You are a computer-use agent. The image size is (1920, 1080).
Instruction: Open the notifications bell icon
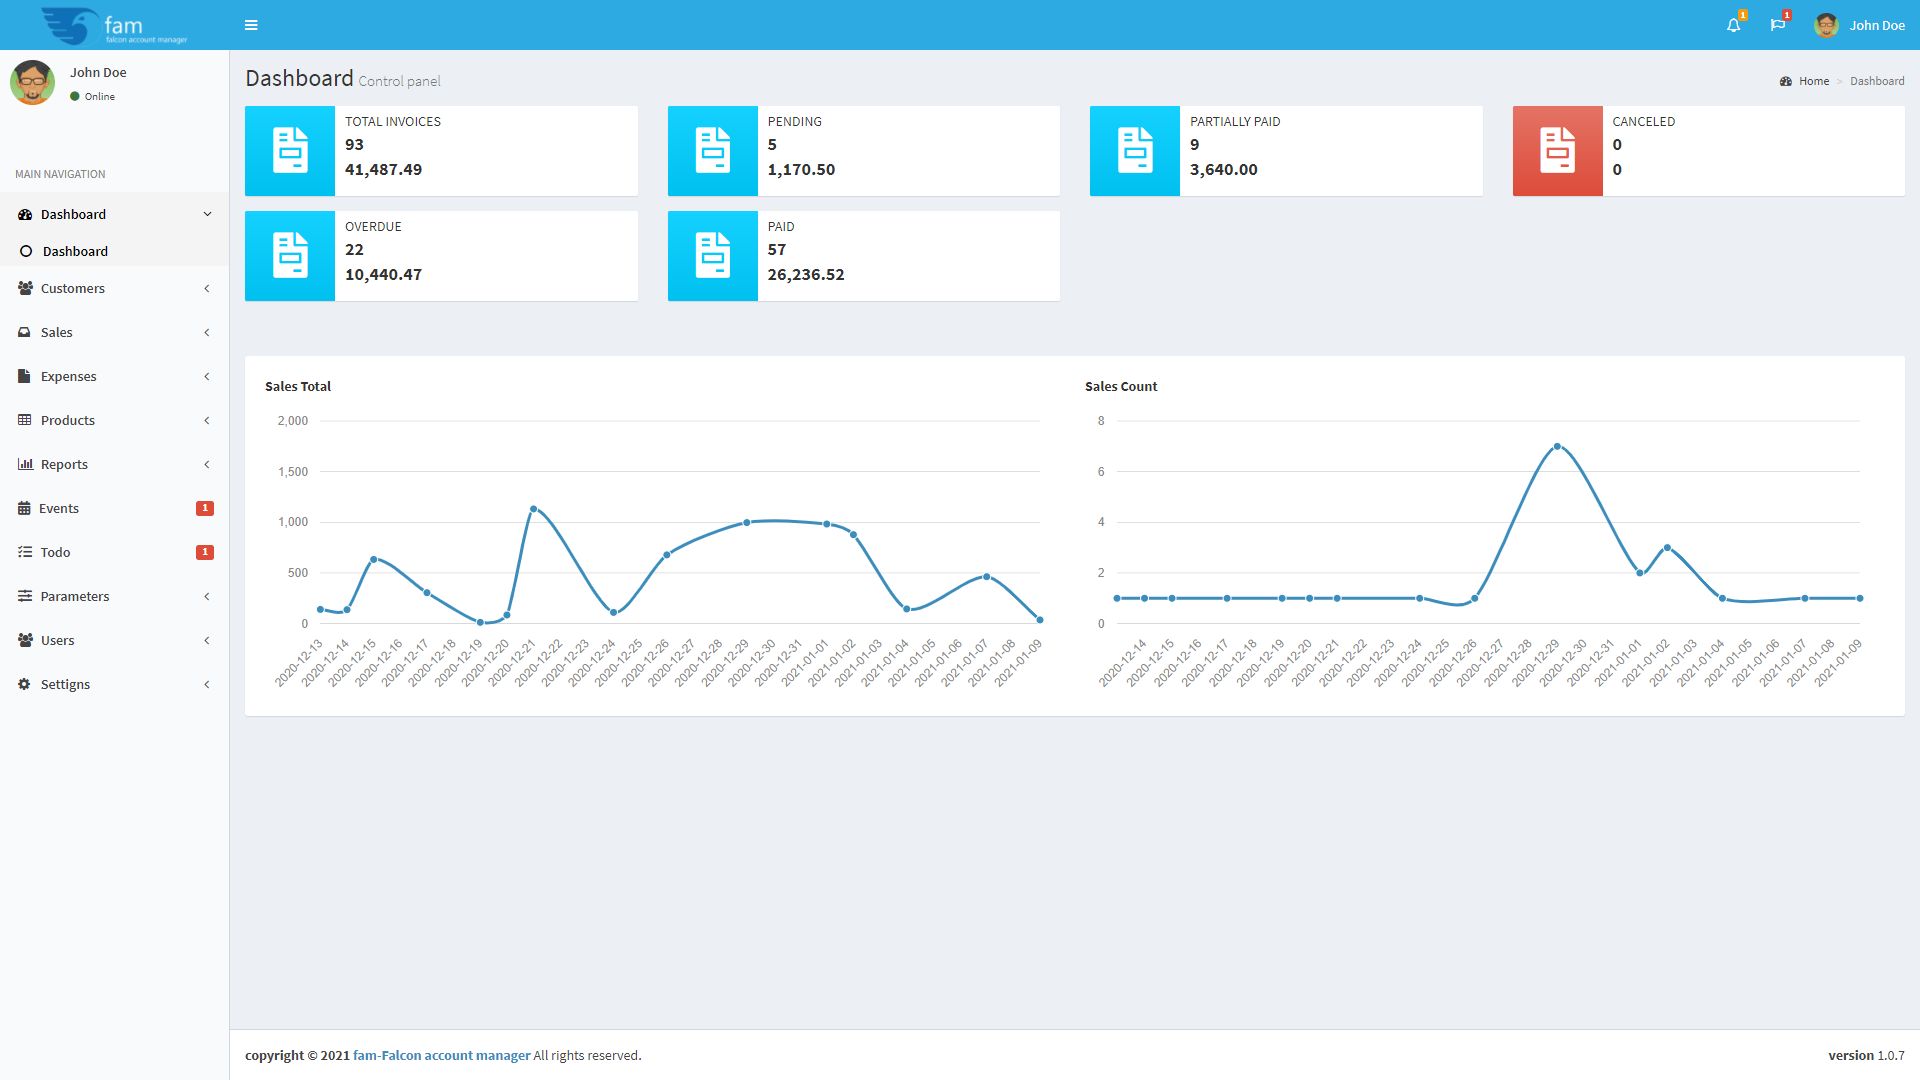click(x=1733, y=25)
